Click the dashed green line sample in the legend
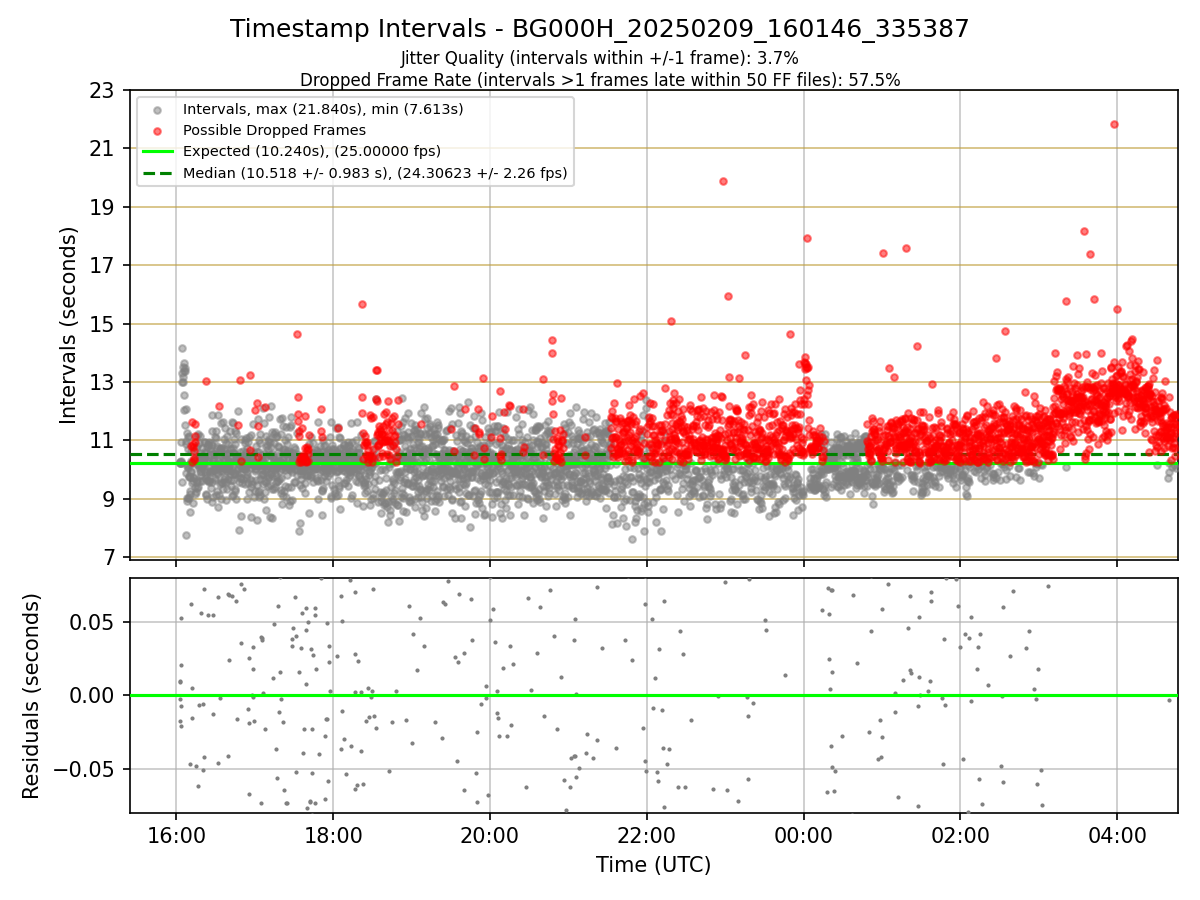This screenshot has height=900, width=1200. coord(156,173)
